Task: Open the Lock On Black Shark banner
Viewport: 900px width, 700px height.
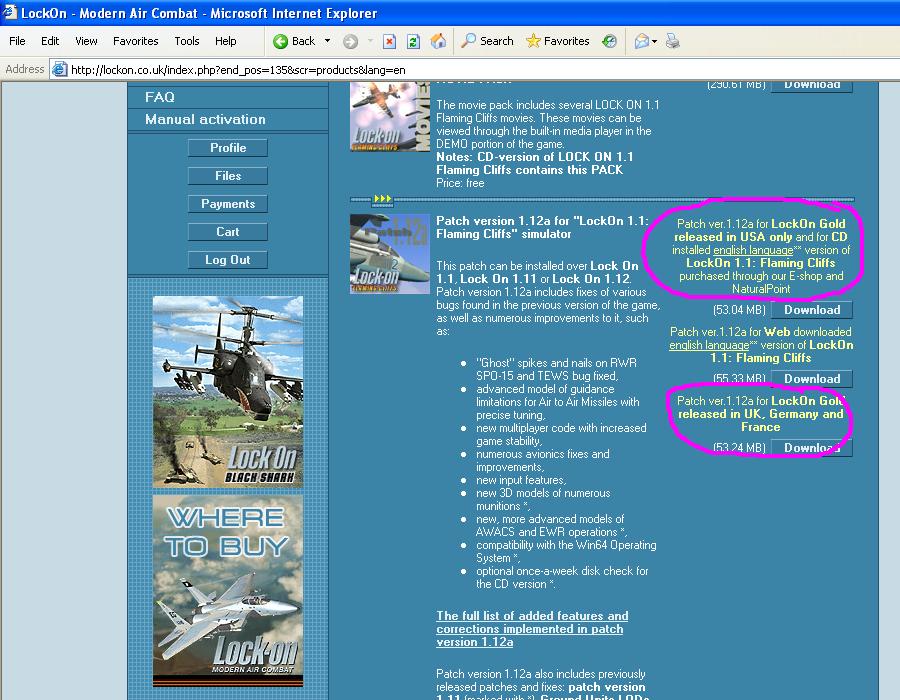Action: (x=228, y=392)
